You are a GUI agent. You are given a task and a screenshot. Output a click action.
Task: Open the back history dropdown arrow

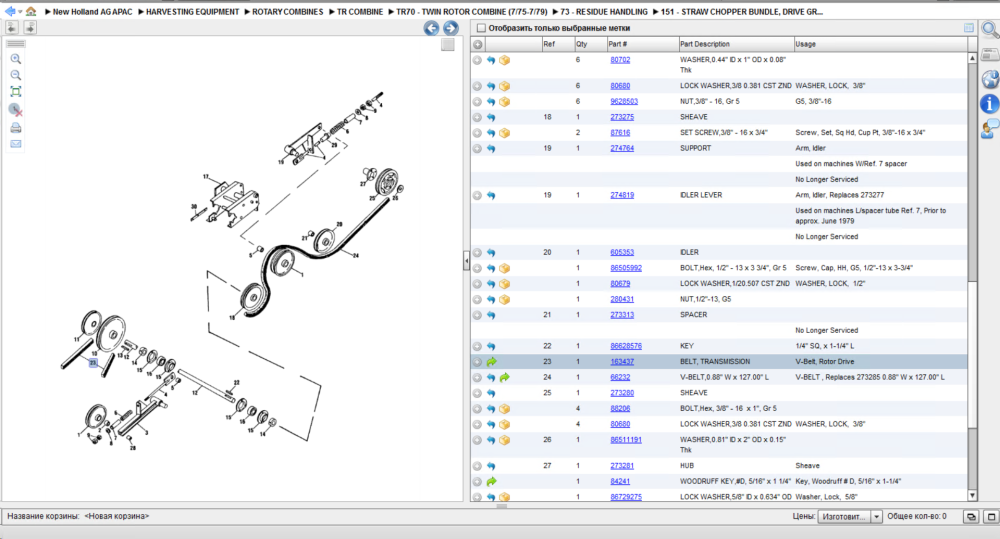[20, 11]
